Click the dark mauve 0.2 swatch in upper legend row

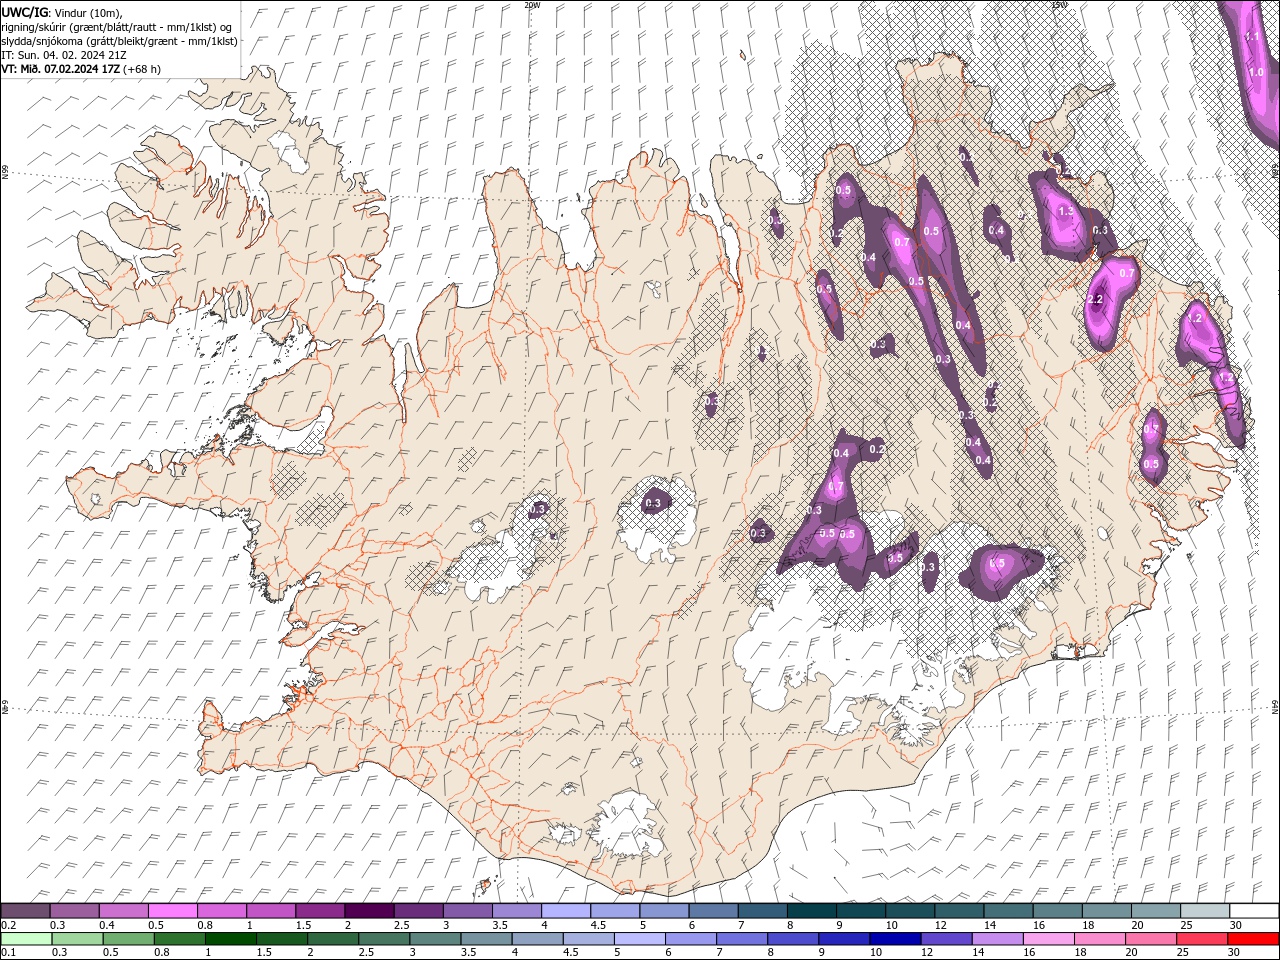point(25,911)
